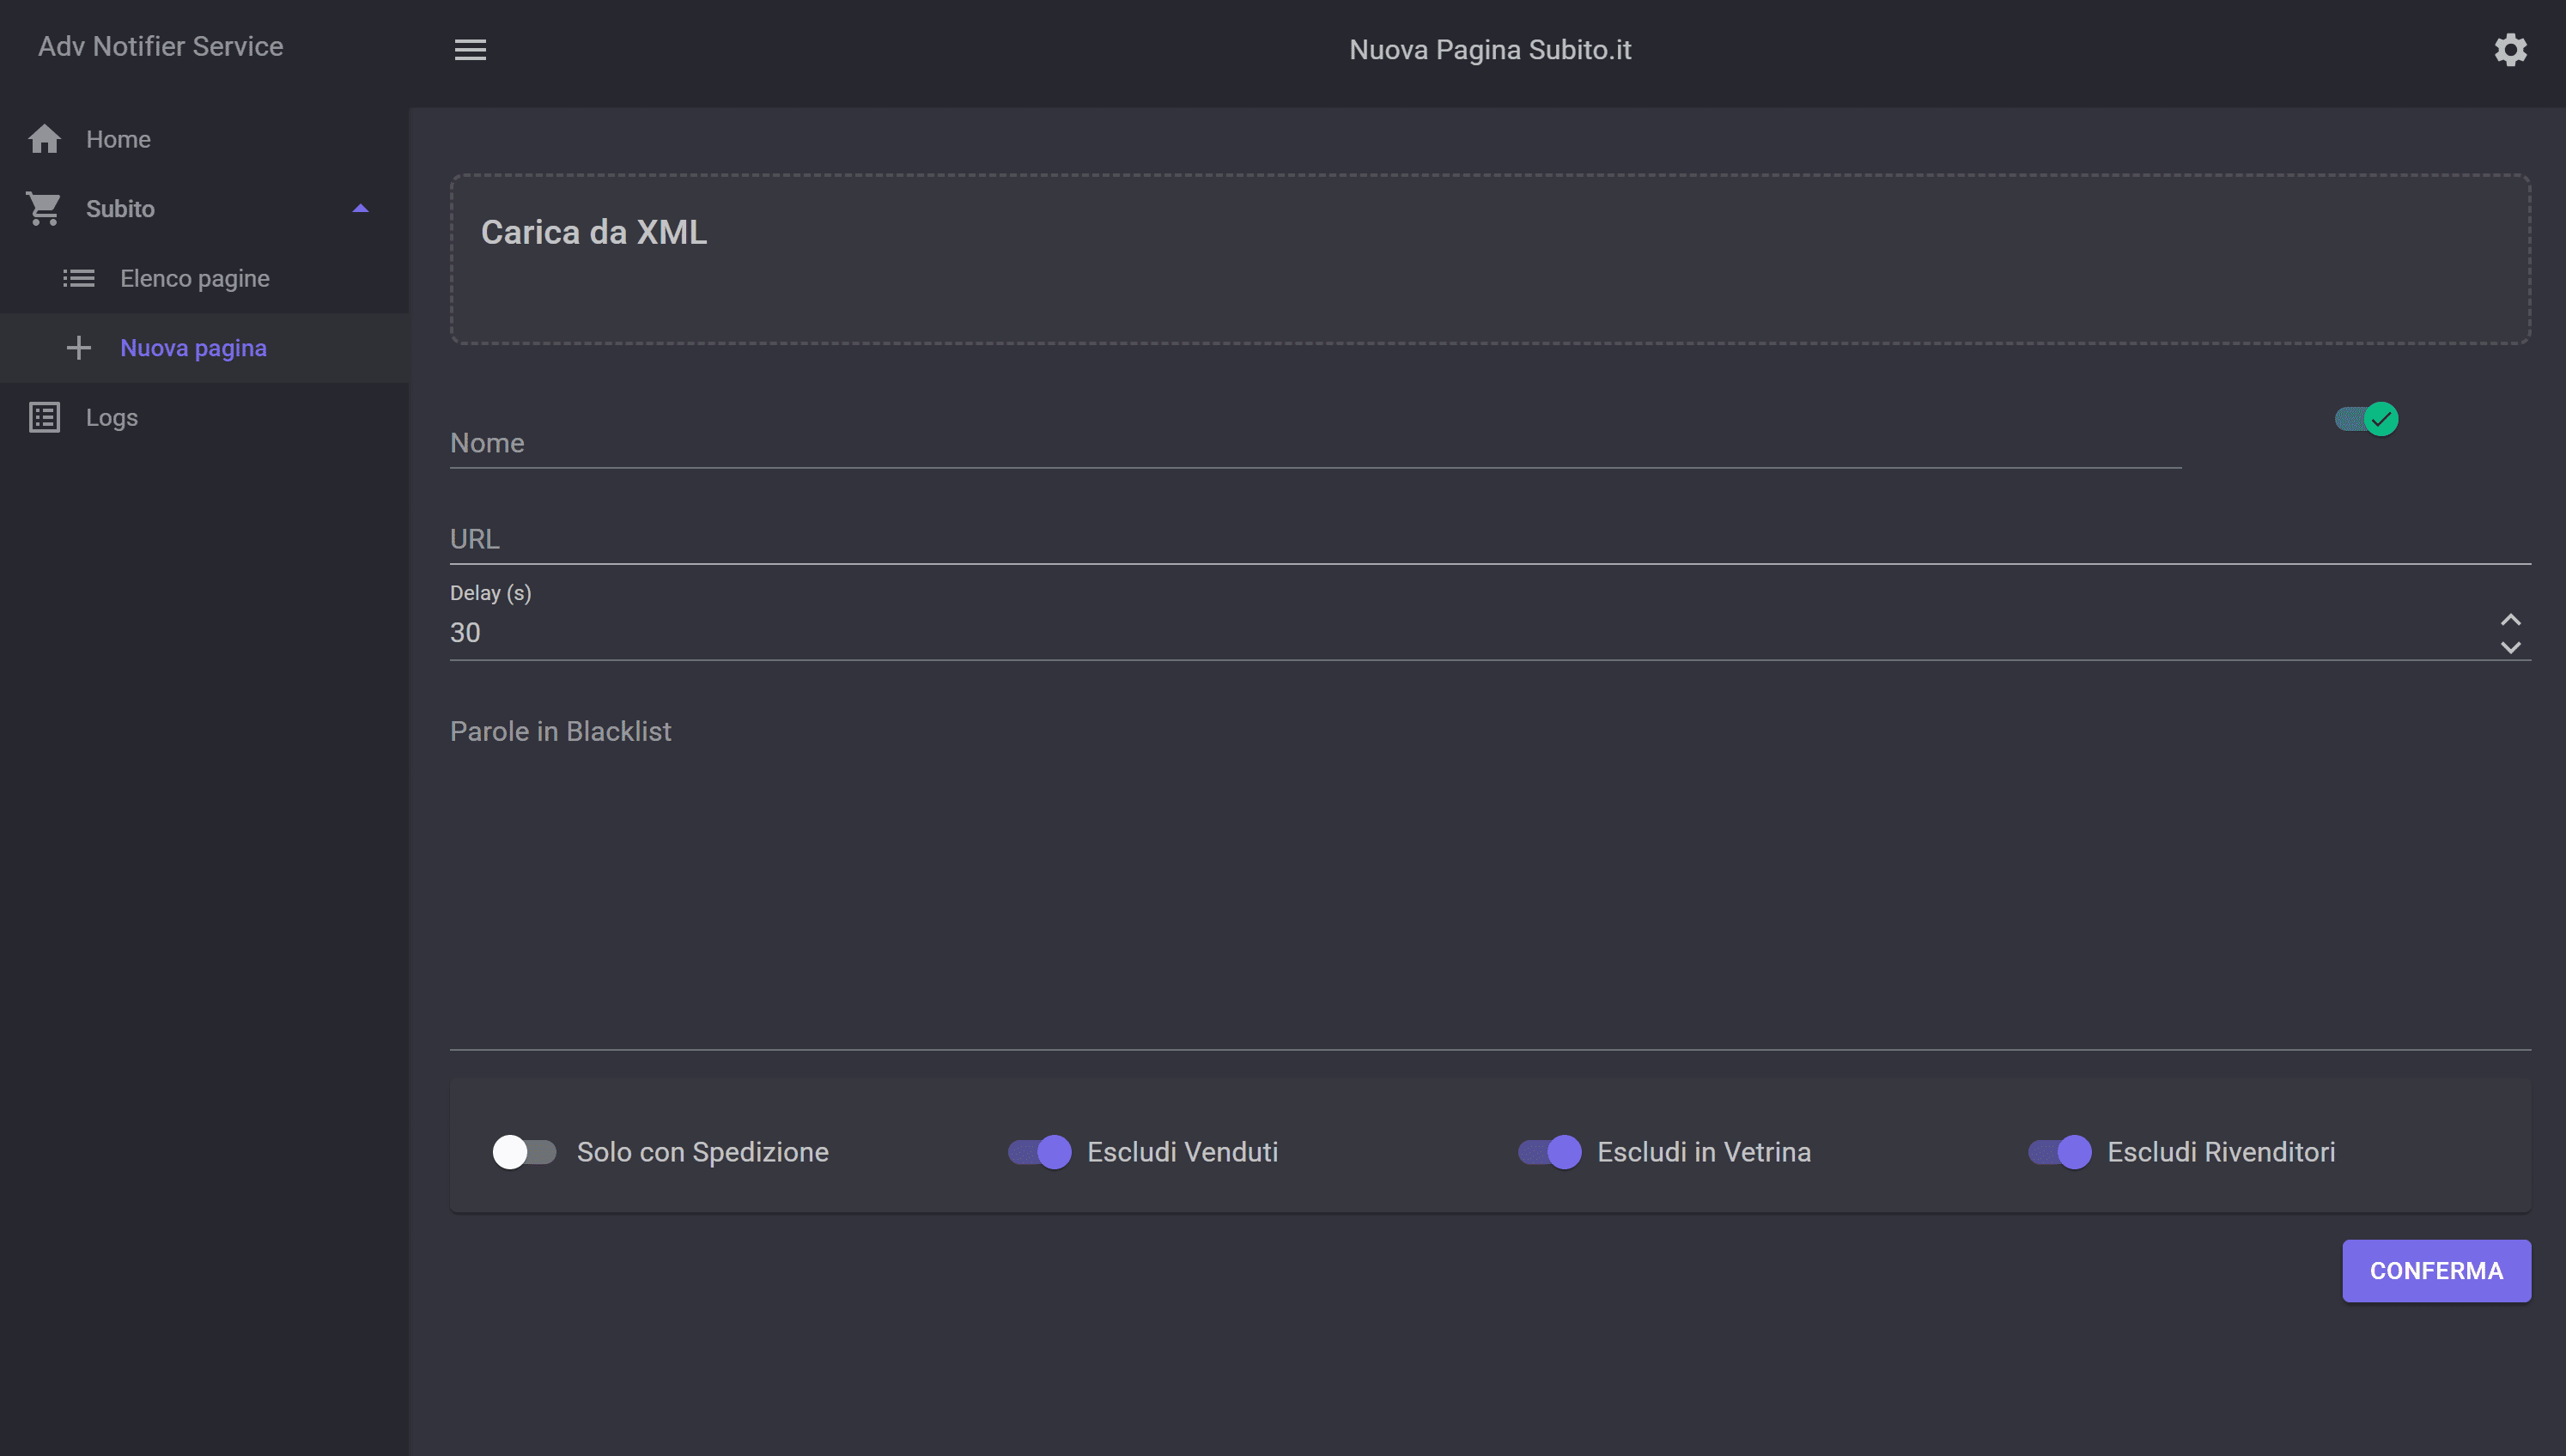The width and height of the screenshot is (2566, 1456).
Task: Click the Elenco pagine list icon
Action: pos(79,278)
